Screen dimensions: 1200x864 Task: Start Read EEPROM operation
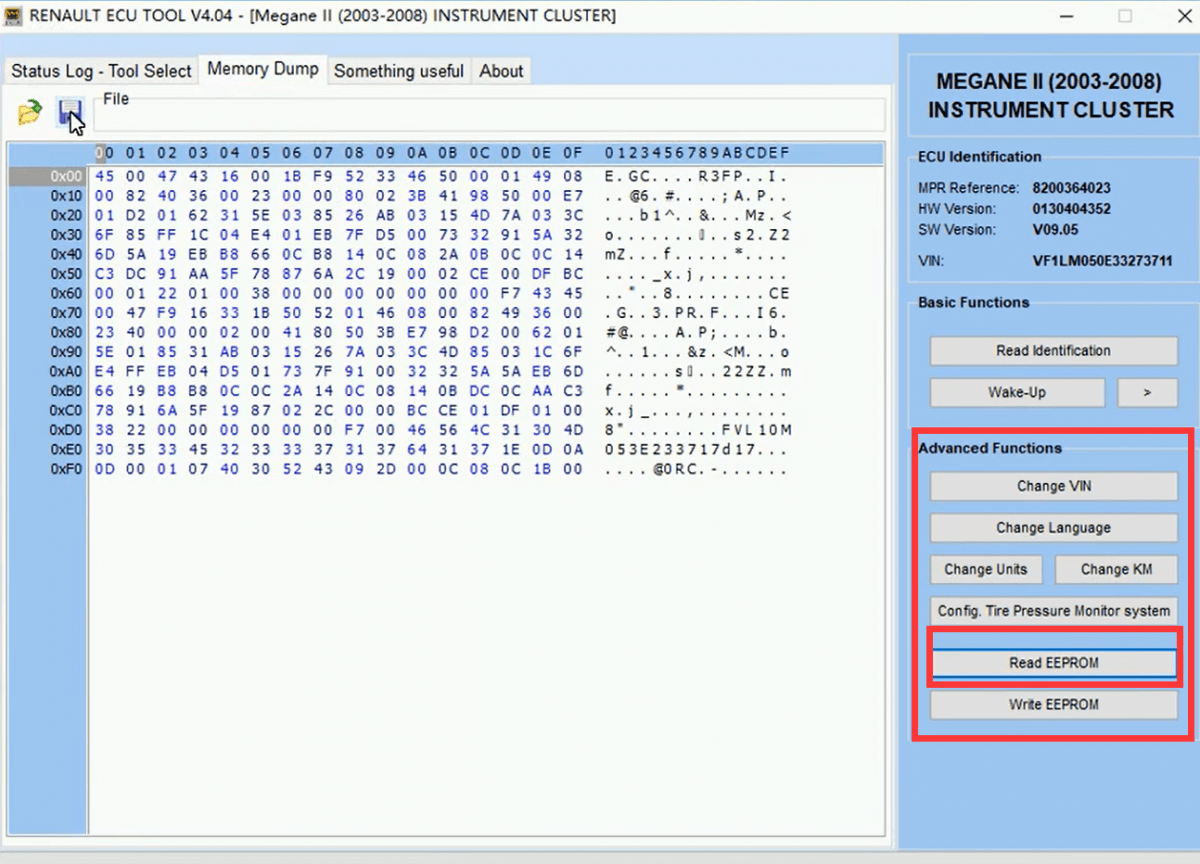click(x=1053, y=662)
